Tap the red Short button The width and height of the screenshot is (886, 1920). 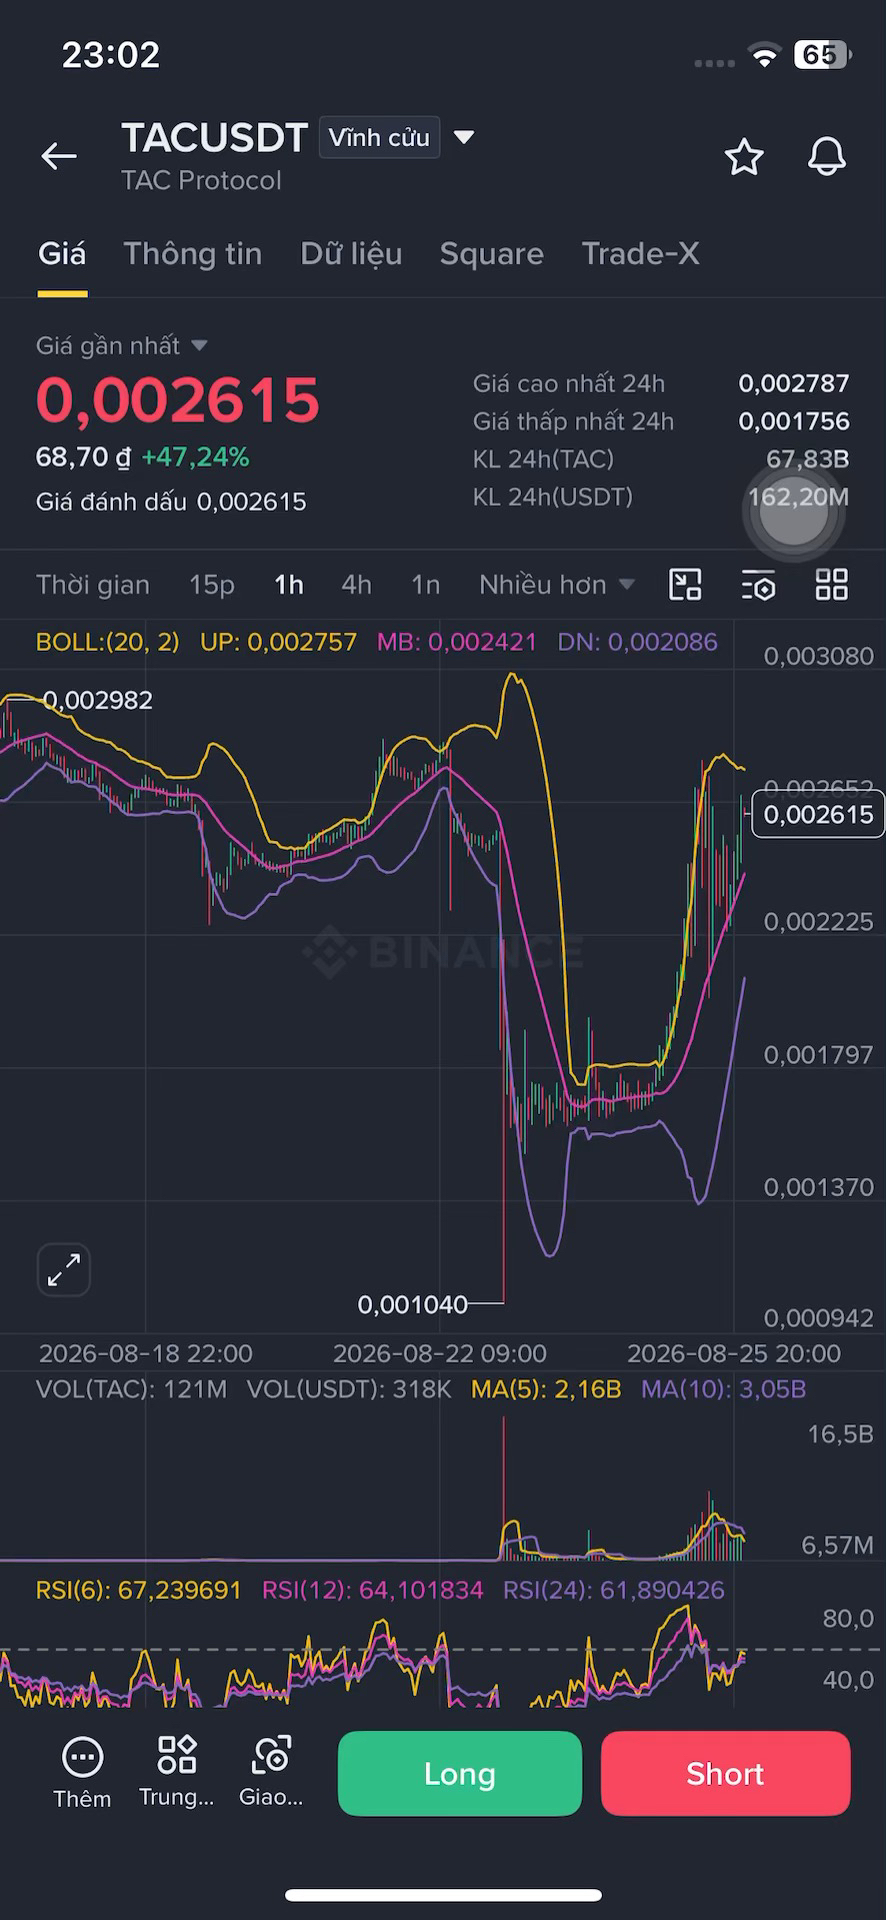pyautogui.click(x=726, y=1774)
